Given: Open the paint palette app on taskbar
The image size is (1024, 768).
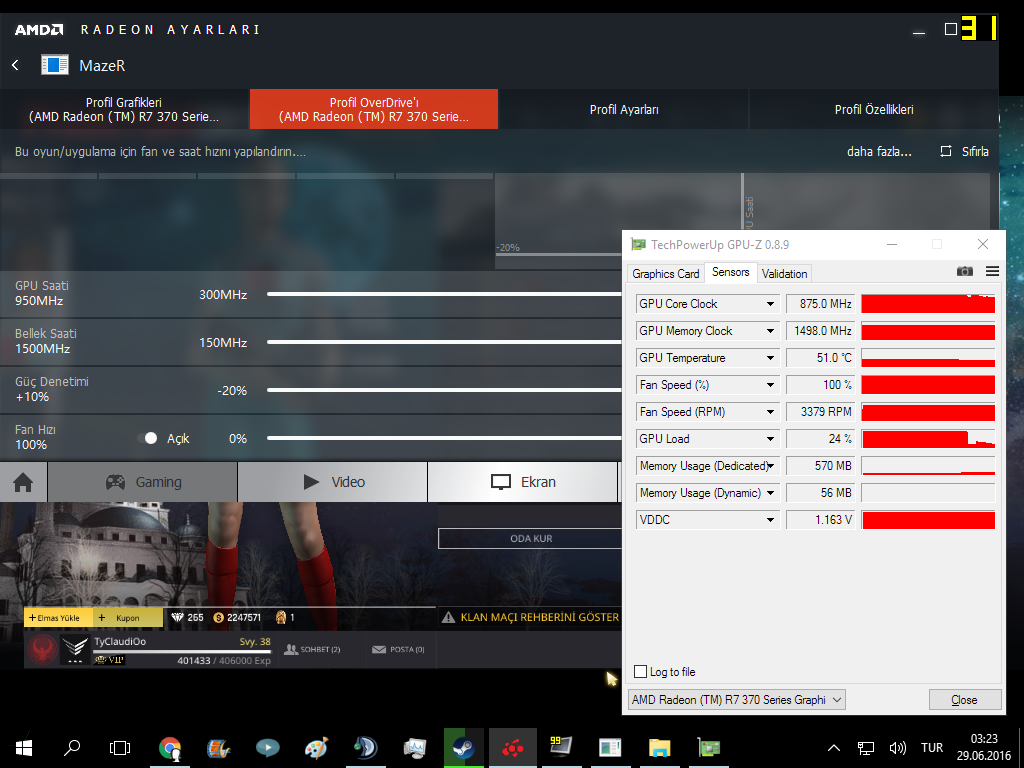Looking at the screenshot, I should point(317,748).
